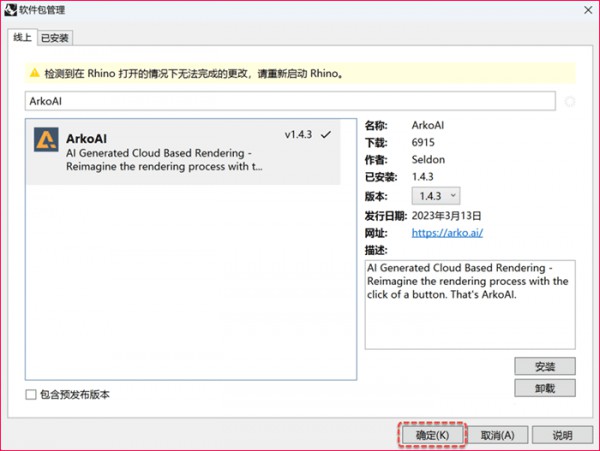Click the ArkoAI search input field
600x451 pixels.
290,101
